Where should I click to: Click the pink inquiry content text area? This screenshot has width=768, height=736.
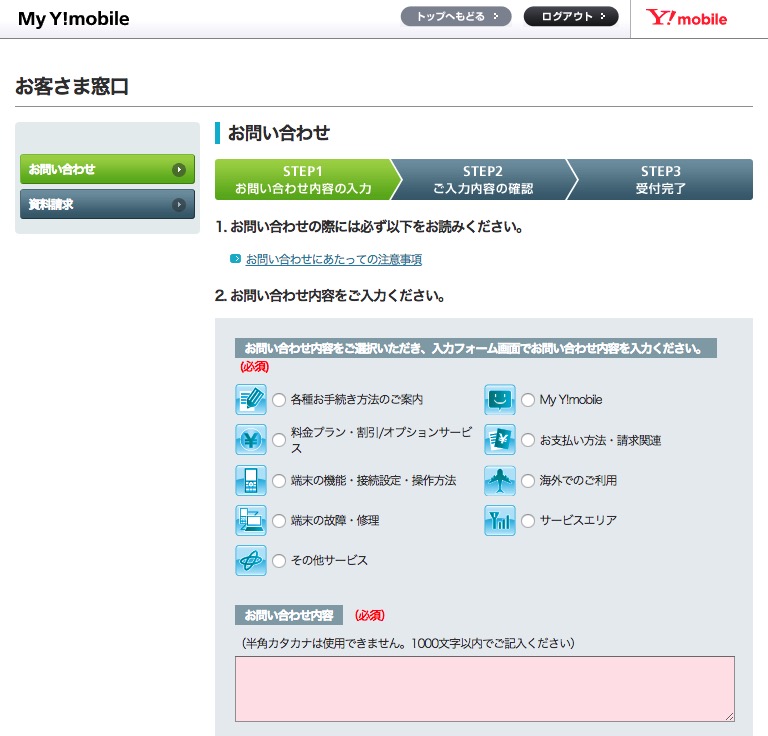(x=484, y=688)
